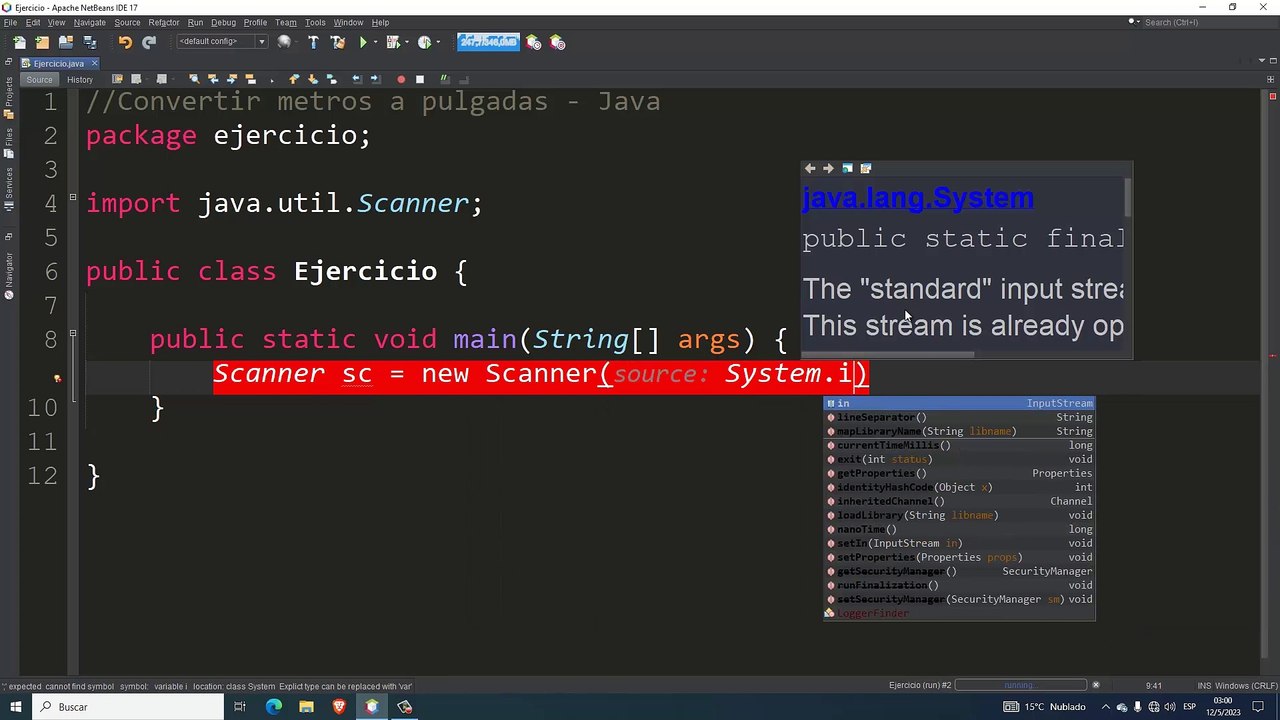1280x720 pixels.
Task: Toggle Highlight Search in editor toolbar
Action: coord(250,79)
